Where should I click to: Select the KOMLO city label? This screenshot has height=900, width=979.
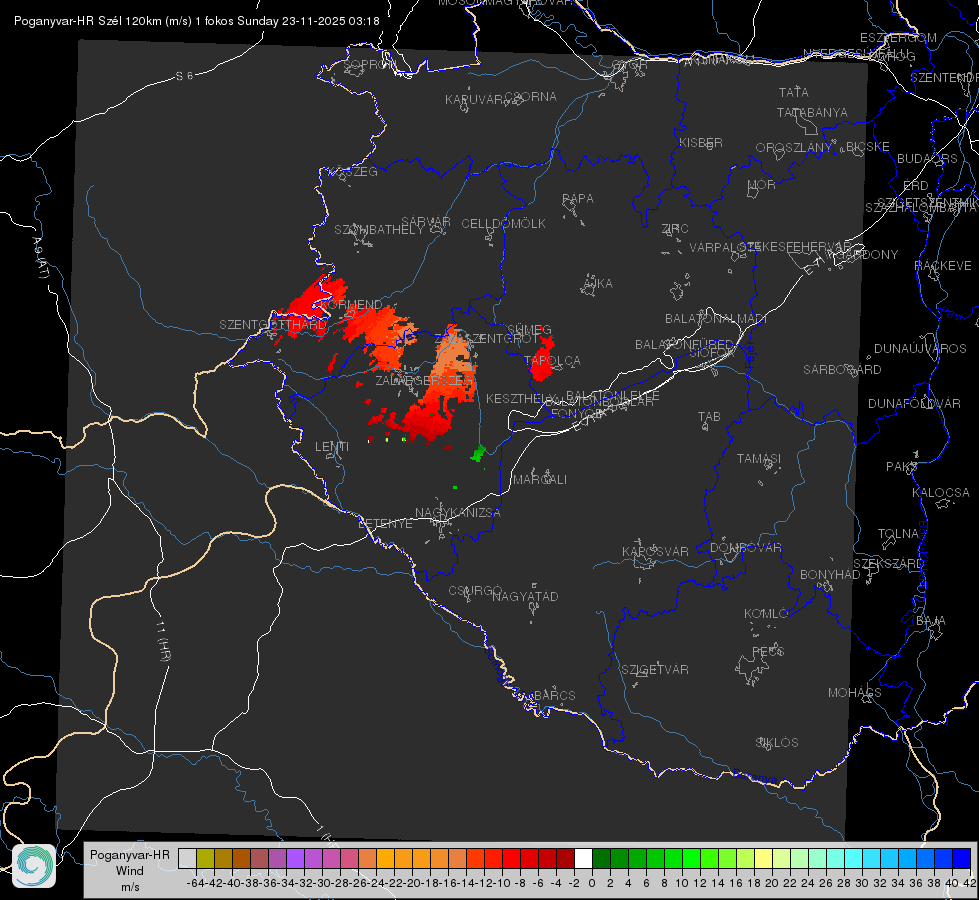[x=766, y=614]
